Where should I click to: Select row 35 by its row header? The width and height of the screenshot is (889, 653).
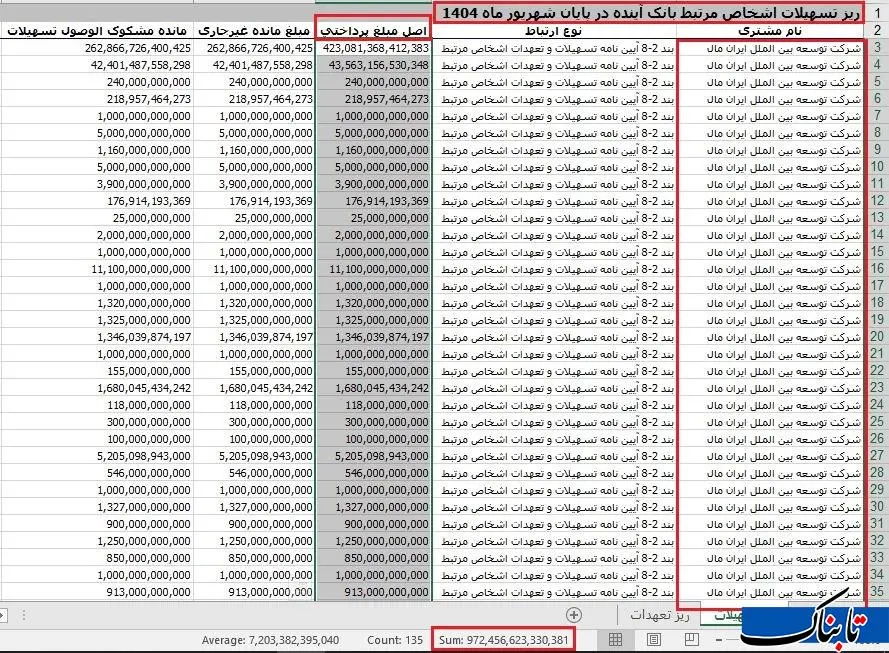point(877,592)
